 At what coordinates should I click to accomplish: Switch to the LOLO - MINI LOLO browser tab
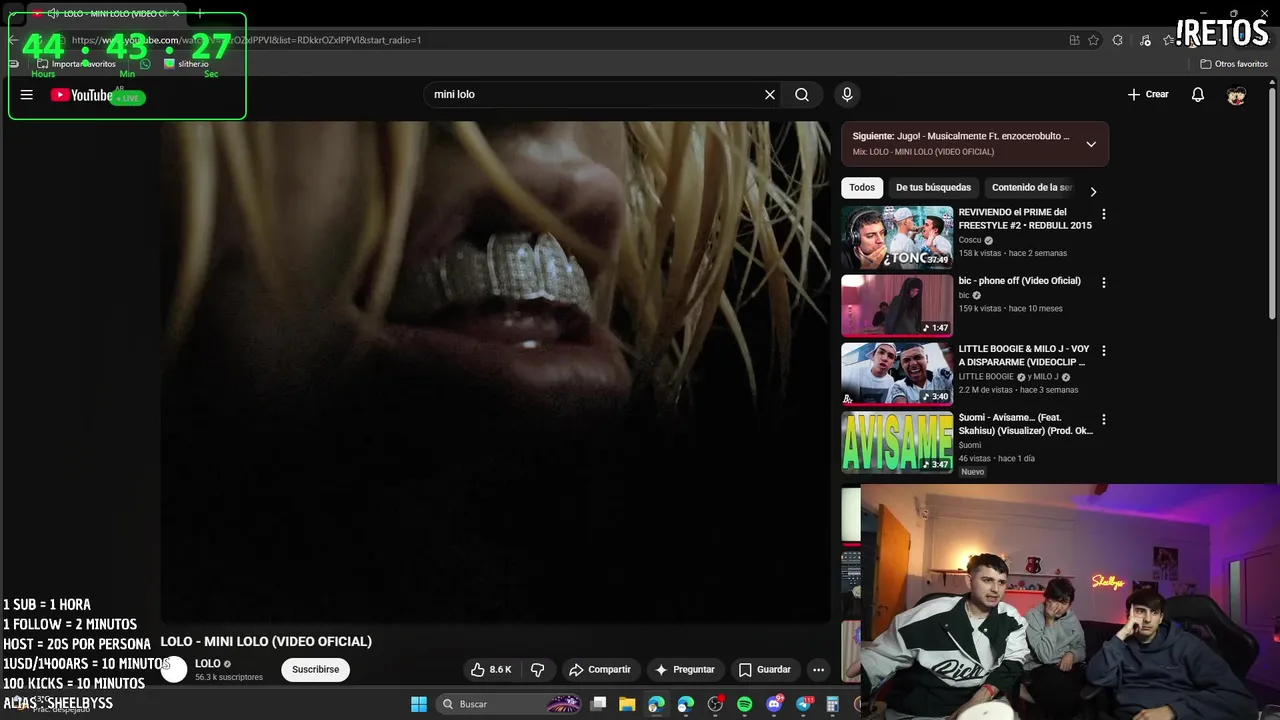[105, 13]
